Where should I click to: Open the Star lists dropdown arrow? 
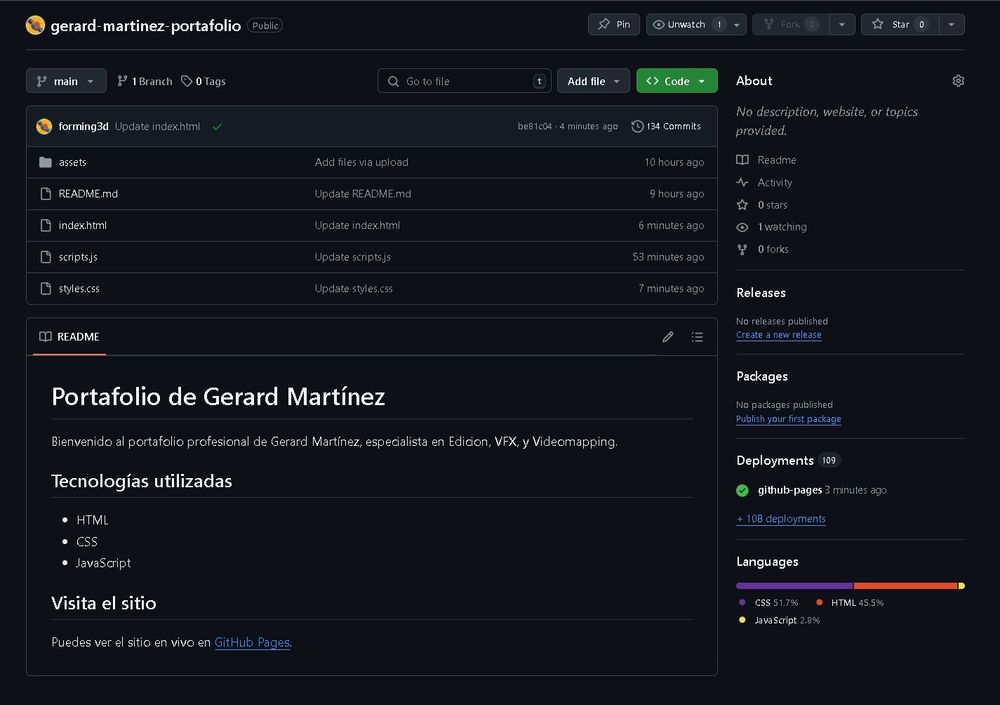[951, 24]
